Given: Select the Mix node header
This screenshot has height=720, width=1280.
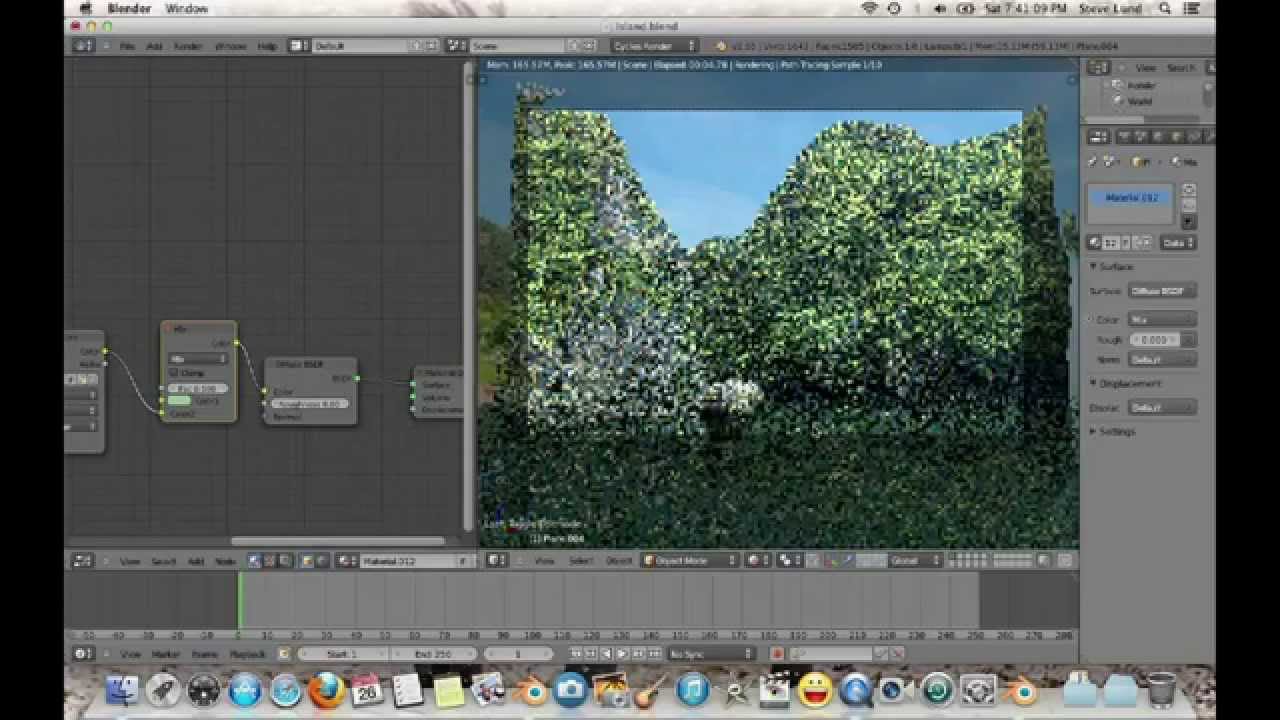Looking at the screenshot, I should click(x=199, y=328).
